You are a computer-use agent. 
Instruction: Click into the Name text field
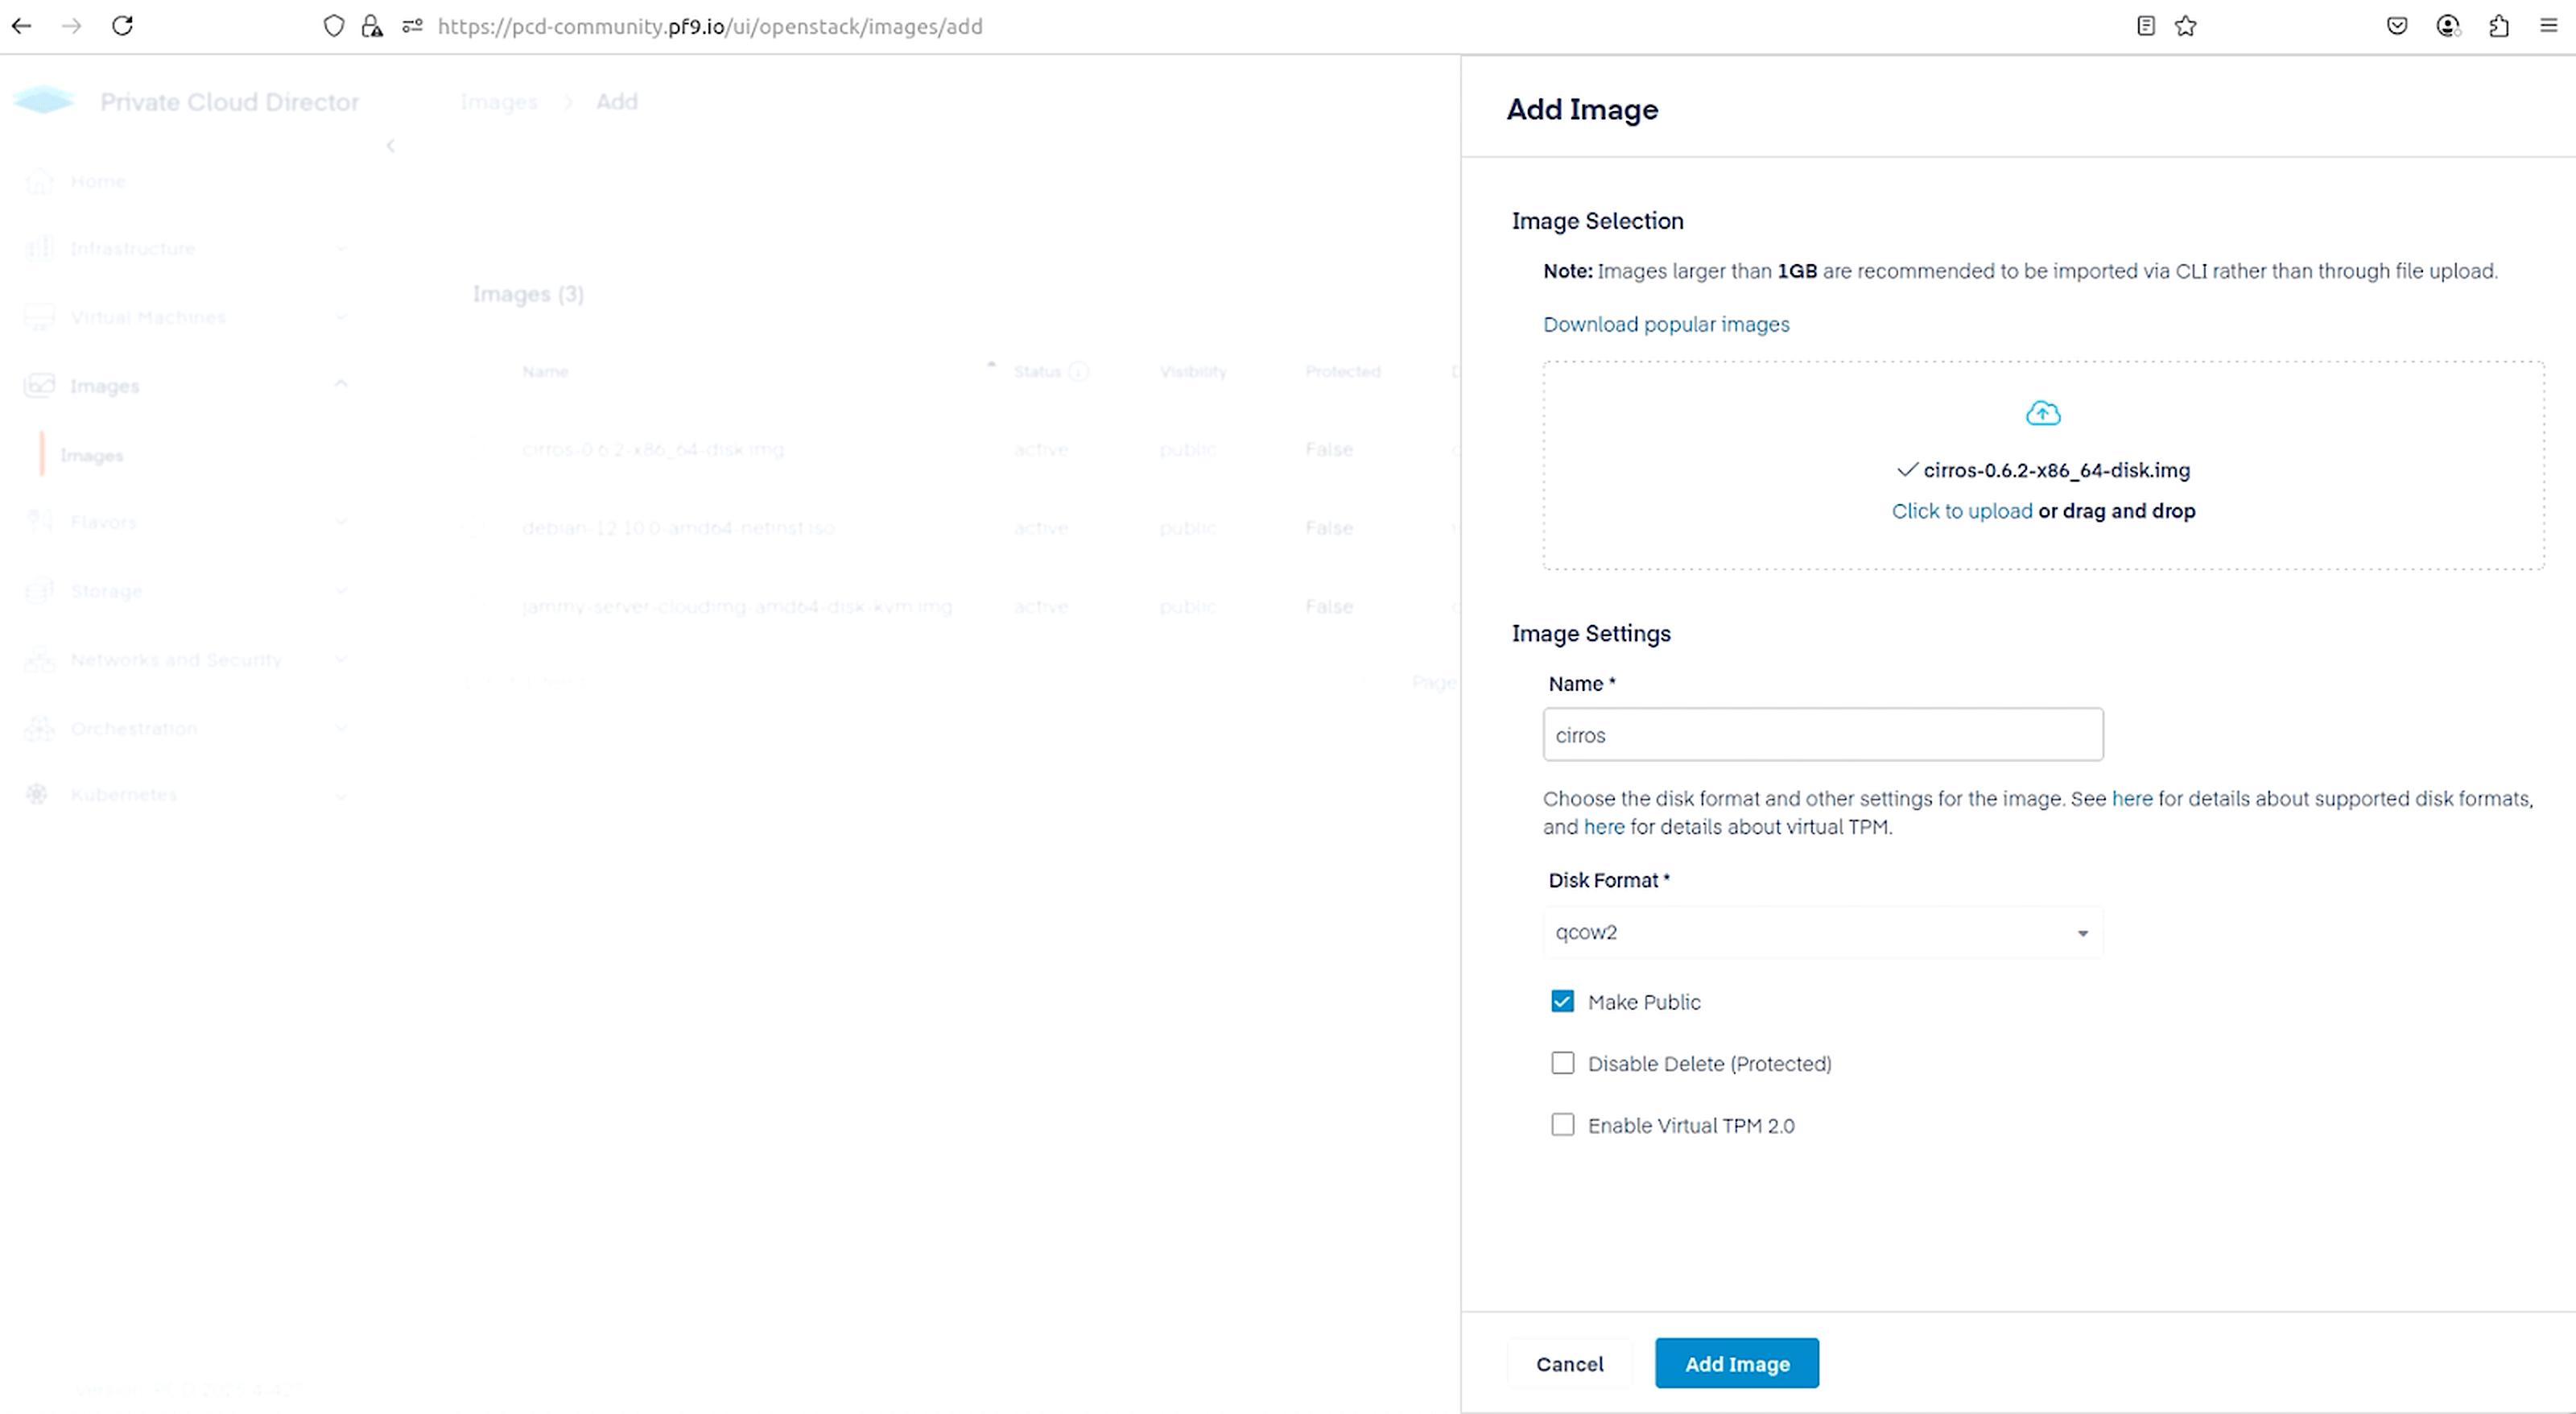[1822, 735]
